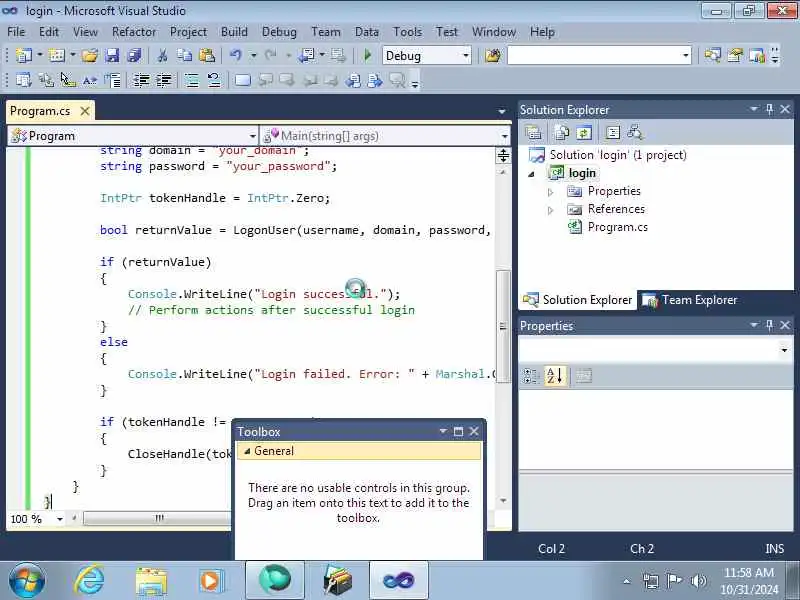Screen dimensions: 800x600
Task: Open the Debug menu
Action: click(279, 32)
